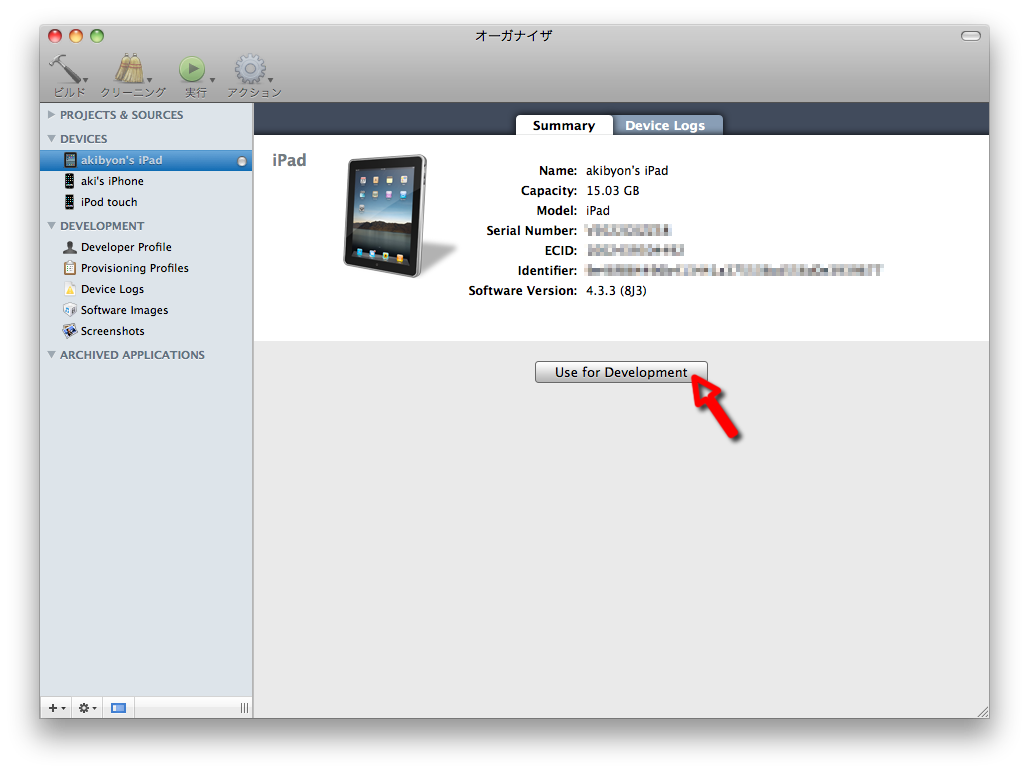The image size is (1029, 773).
Task: Toggle the sidebar view button at bottom
Action: [x=119, y=708]
